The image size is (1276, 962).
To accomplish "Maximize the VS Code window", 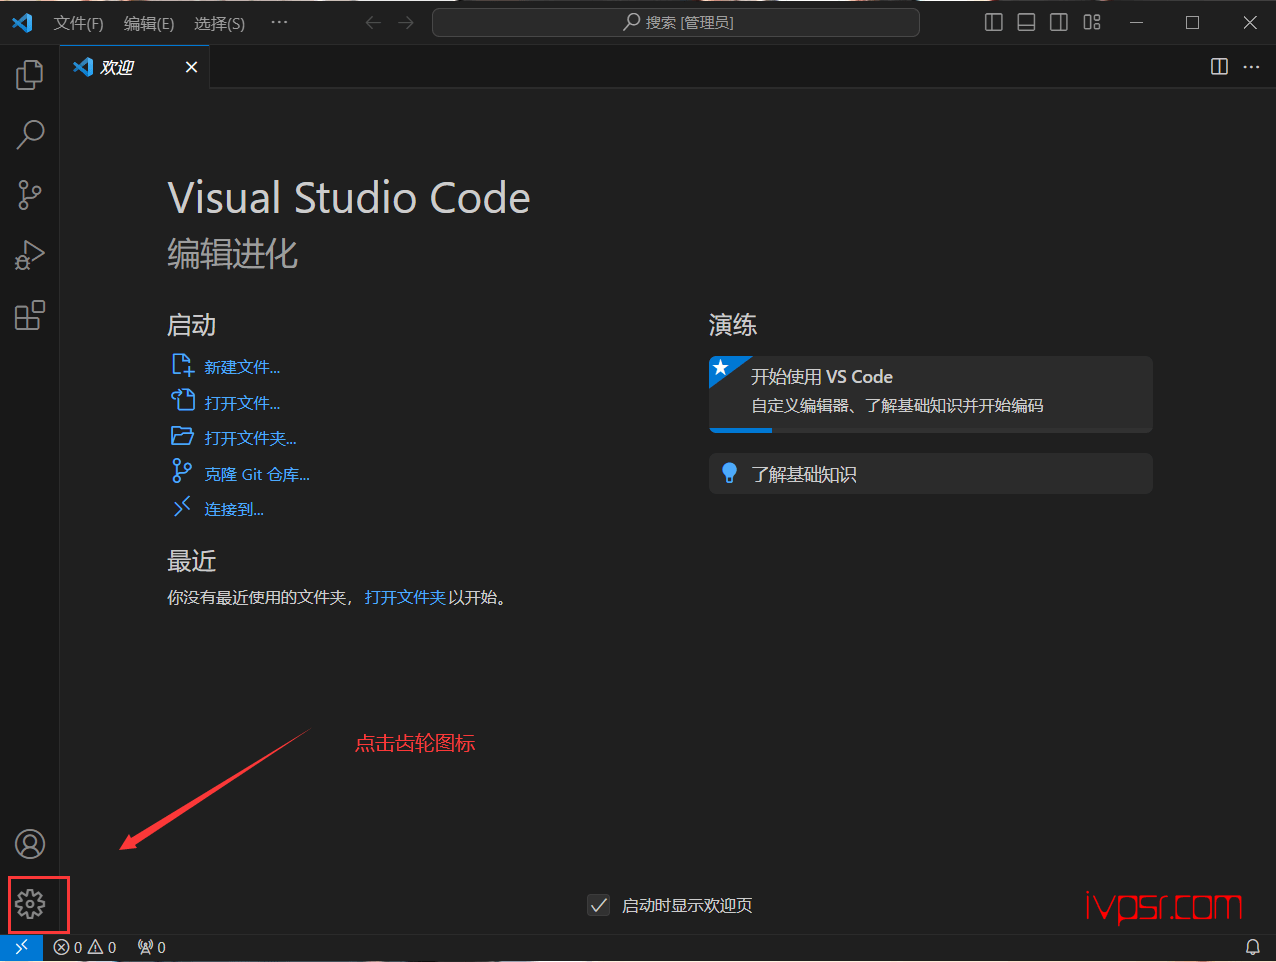I will tap(1192, 22).
